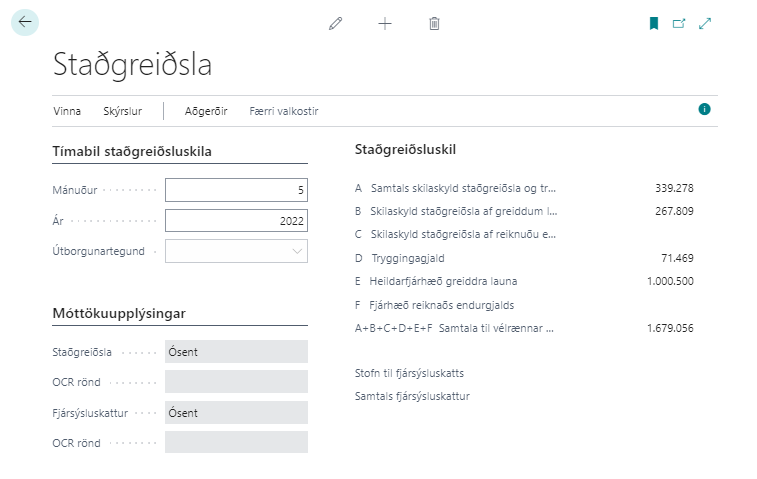This screenshot has width=757, height=479.
Task: Click the Mánuður input field
Action: click(x=236, y=190)
